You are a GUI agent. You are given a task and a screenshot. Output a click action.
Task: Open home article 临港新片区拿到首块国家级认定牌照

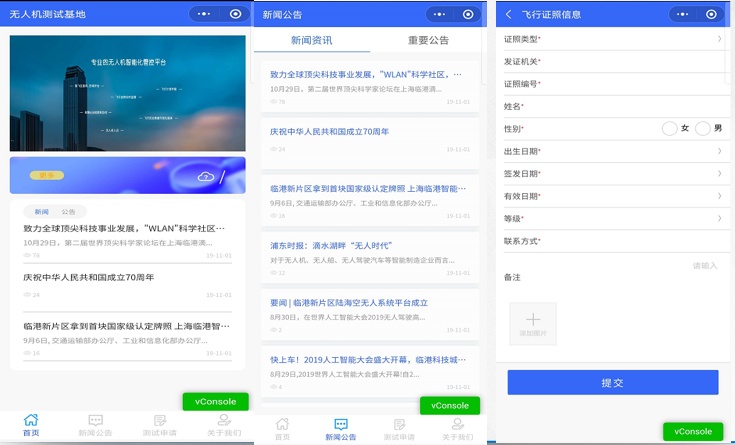tap(128, 339)
